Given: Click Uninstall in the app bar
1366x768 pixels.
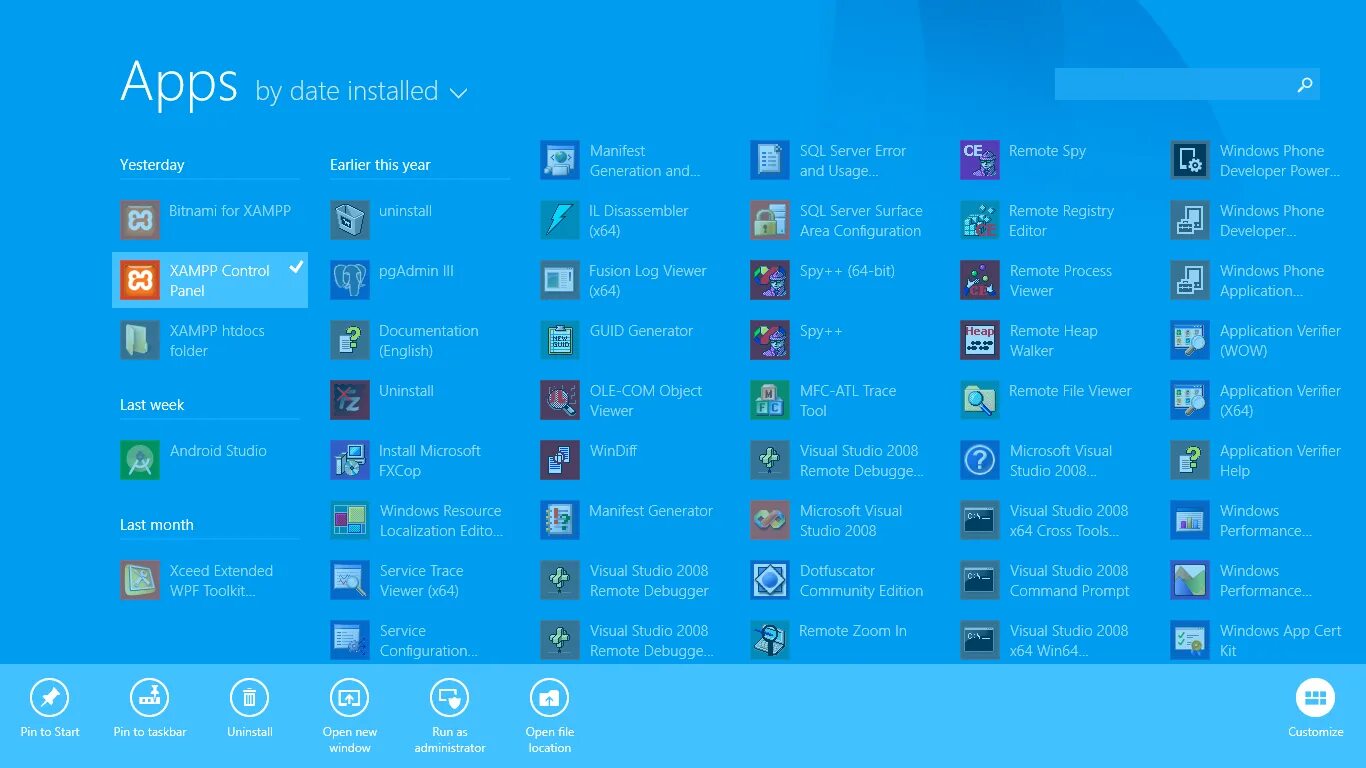Looking at the screenshot, I should [250, 708].
